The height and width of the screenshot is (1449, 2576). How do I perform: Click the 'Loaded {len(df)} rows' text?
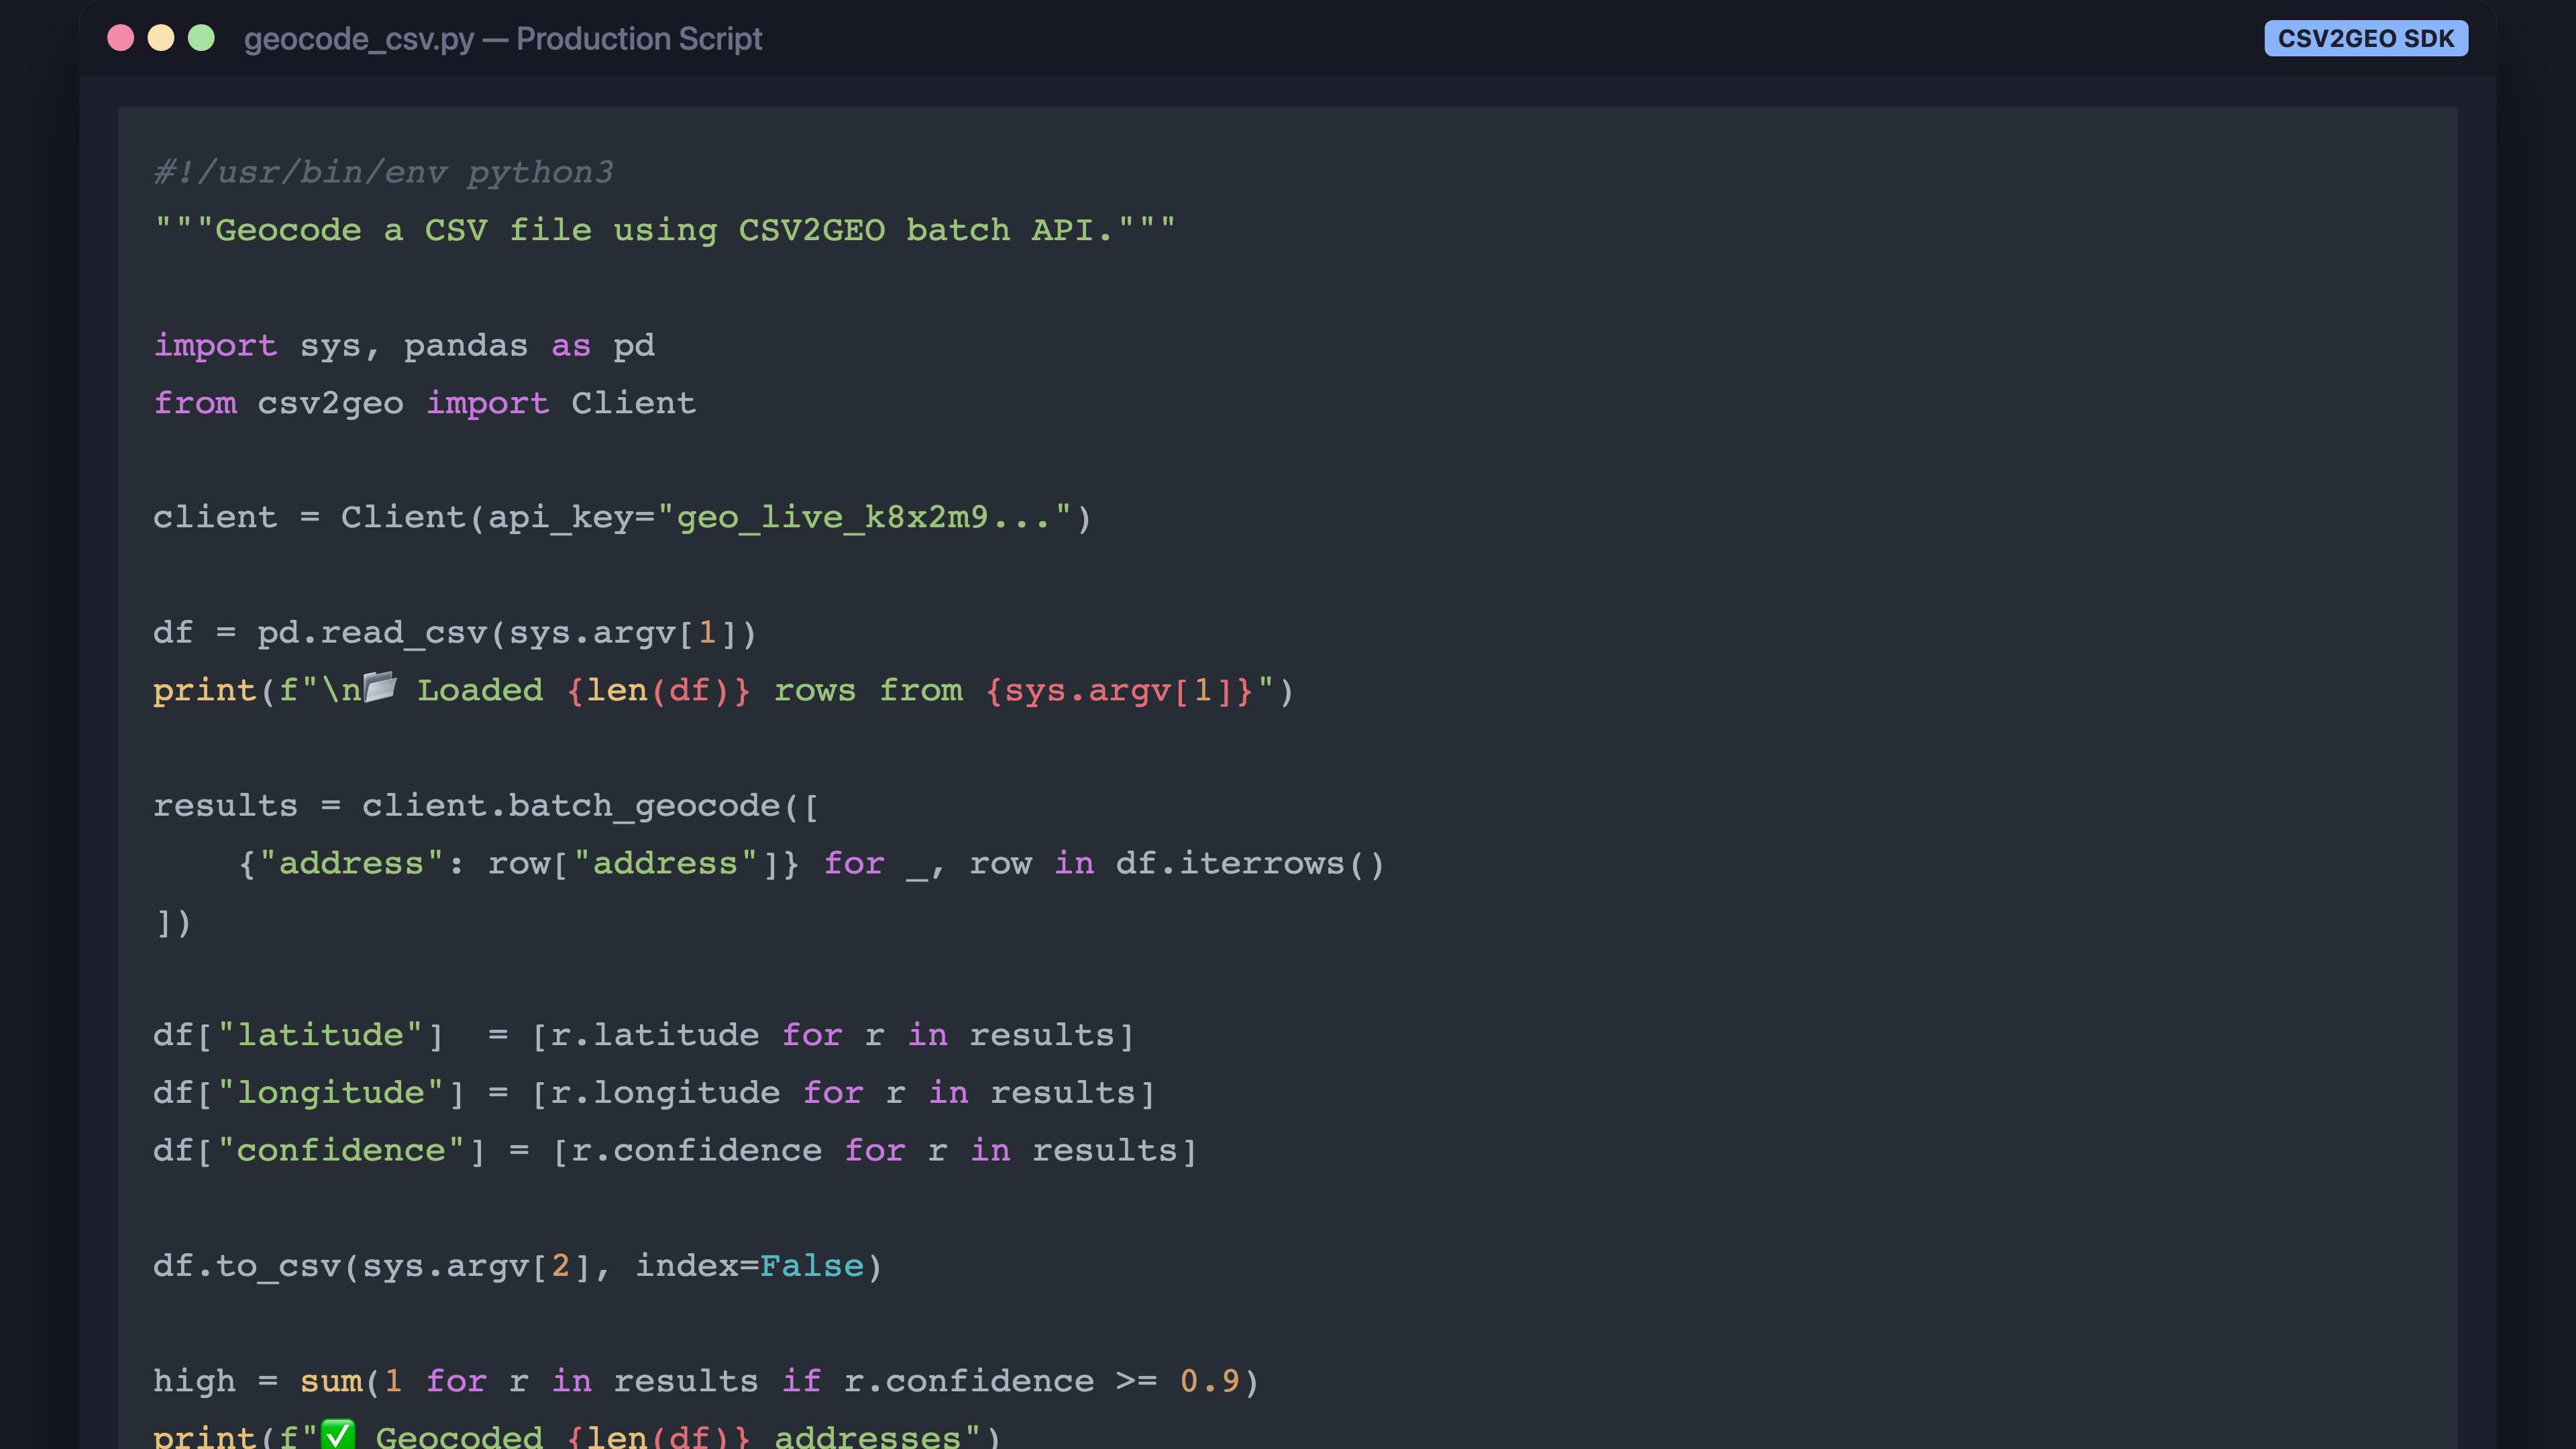pos(636,691)
